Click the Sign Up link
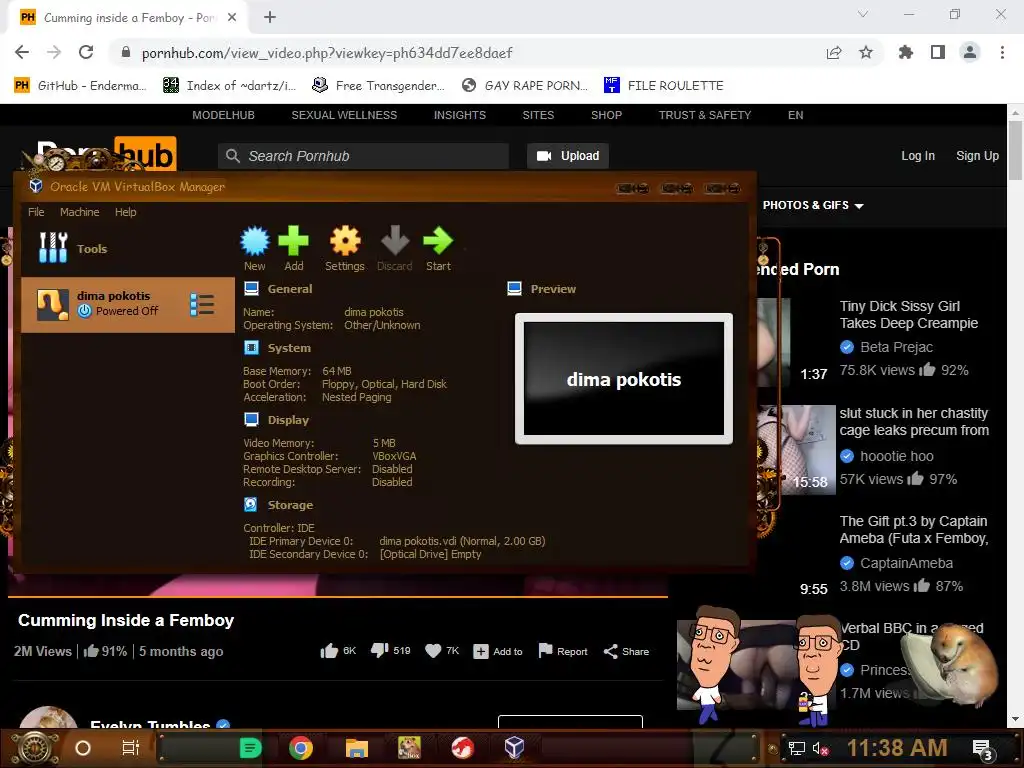The width and height of the screenshot is (1024, 768). [x=977, y=156]
